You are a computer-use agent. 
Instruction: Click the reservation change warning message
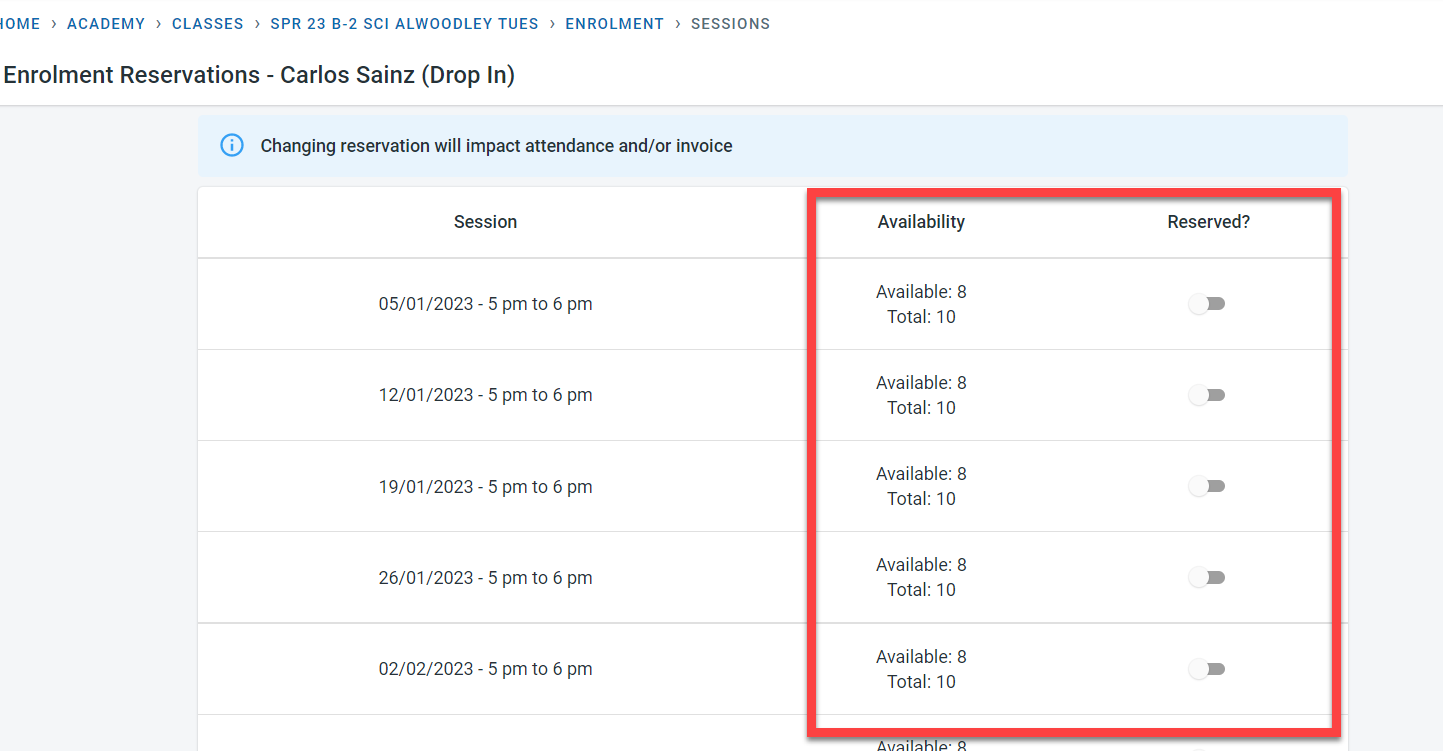tap(496, 146)
